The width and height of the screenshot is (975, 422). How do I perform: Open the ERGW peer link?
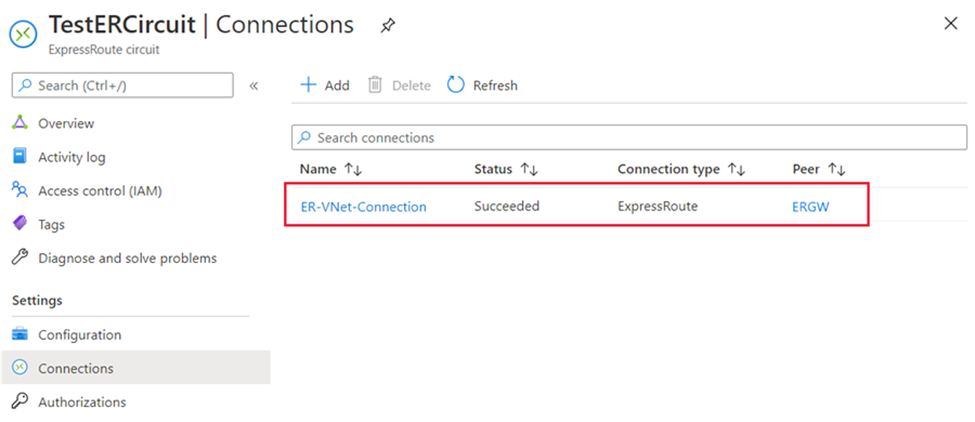811,207
